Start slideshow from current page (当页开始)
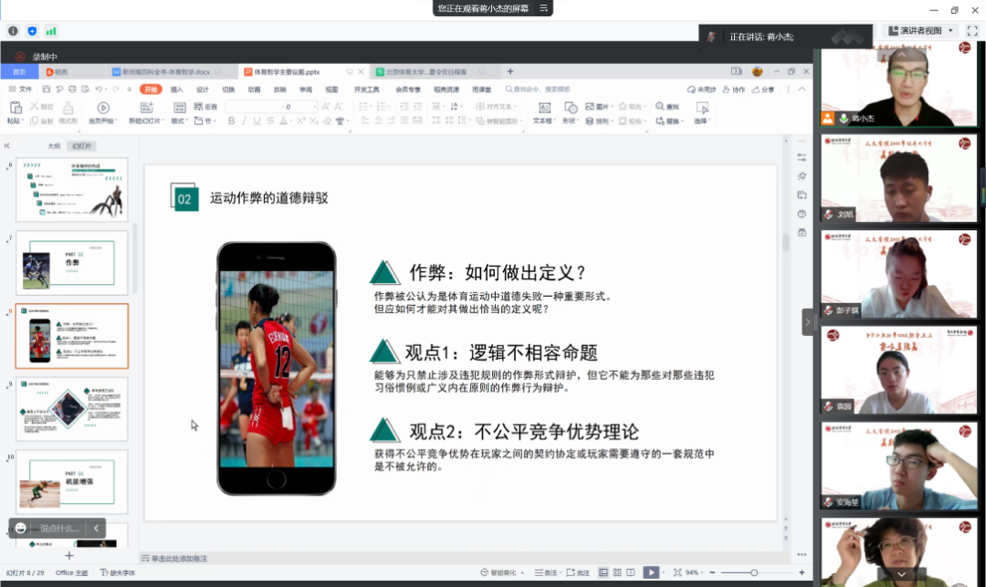 tap(105, 110)
